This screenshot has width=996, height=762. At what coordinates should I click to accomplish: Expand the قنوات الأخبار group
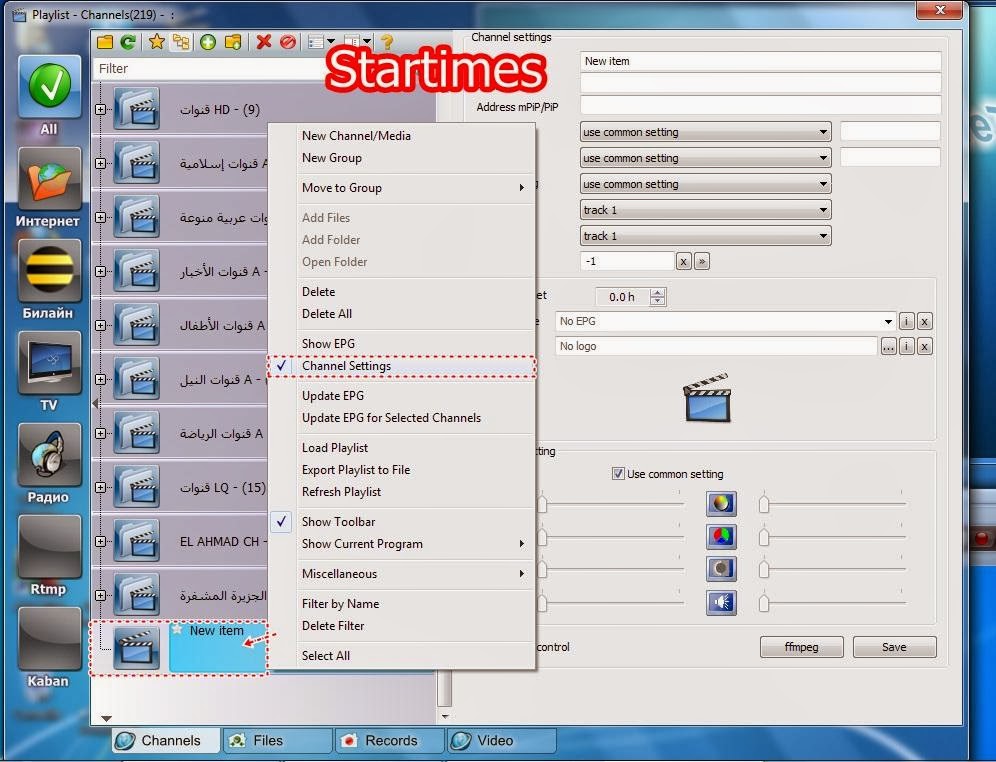[100, 271]
